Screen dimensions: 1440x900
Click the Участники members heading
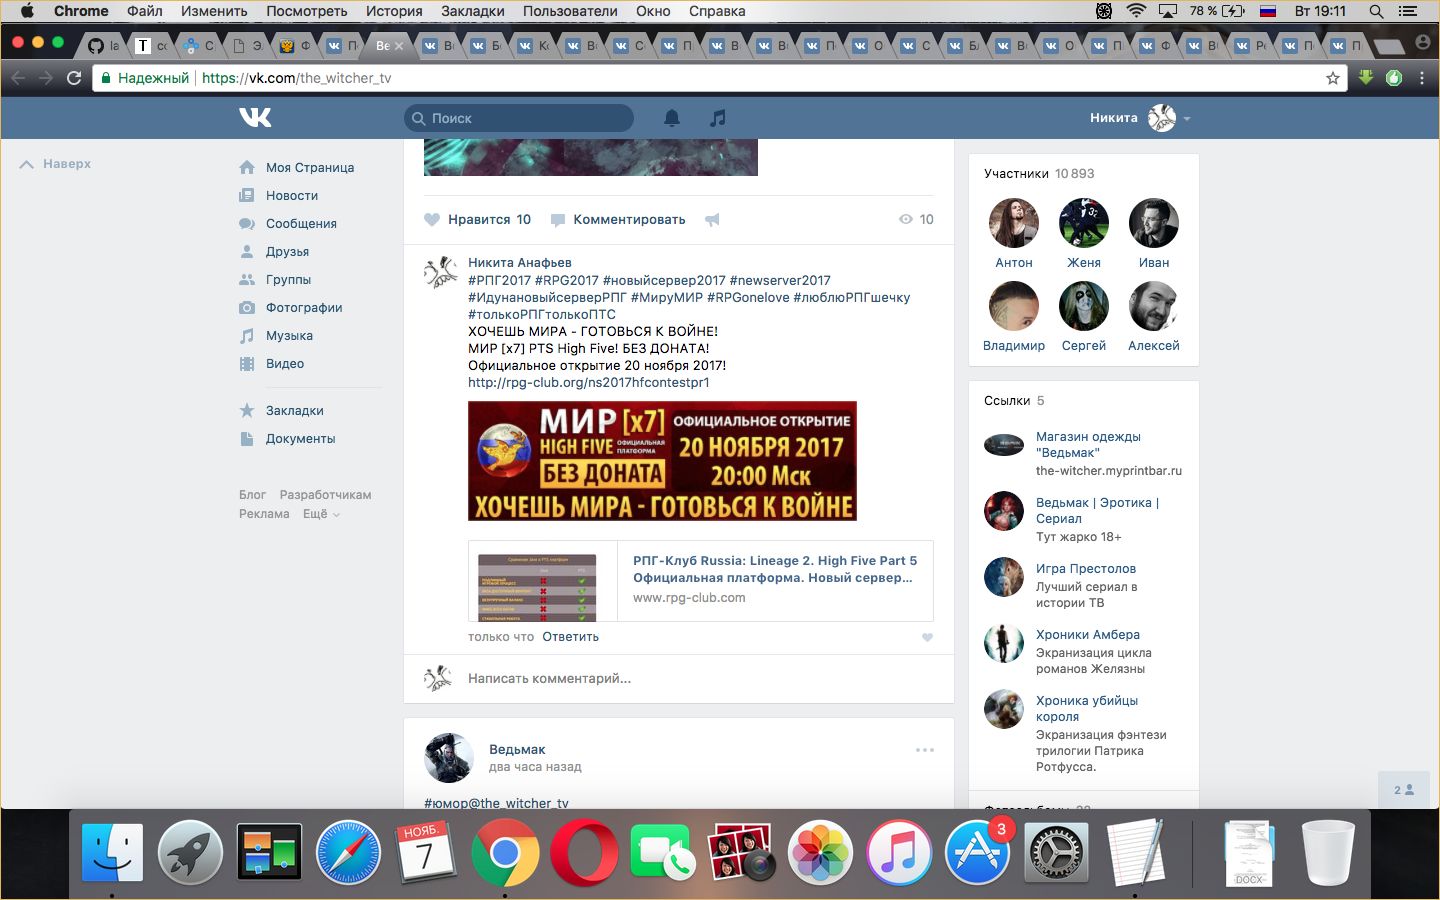1016,174
